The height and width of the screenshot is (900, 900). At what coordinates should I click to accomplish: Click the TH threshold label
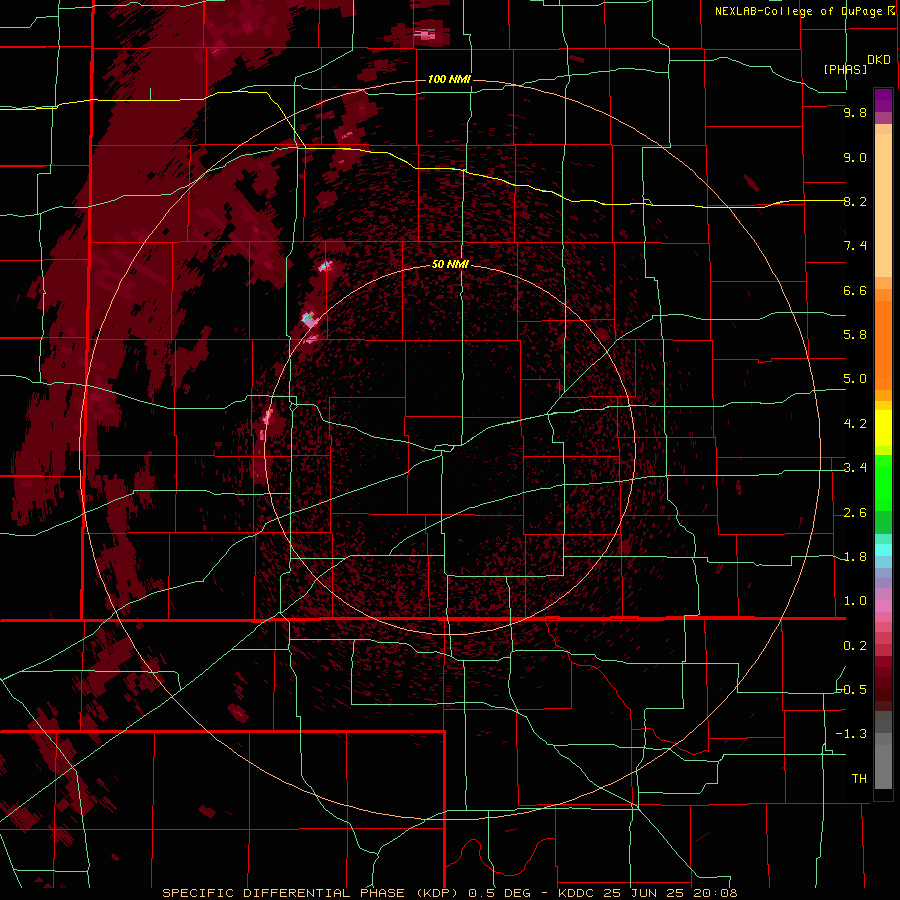pyautogui.click(x=859, y=779)
